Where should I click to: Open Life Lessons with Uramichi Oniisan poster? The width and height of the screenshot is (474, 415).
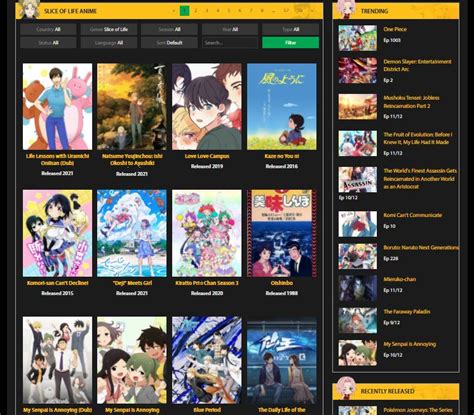[x=57, y=107]
